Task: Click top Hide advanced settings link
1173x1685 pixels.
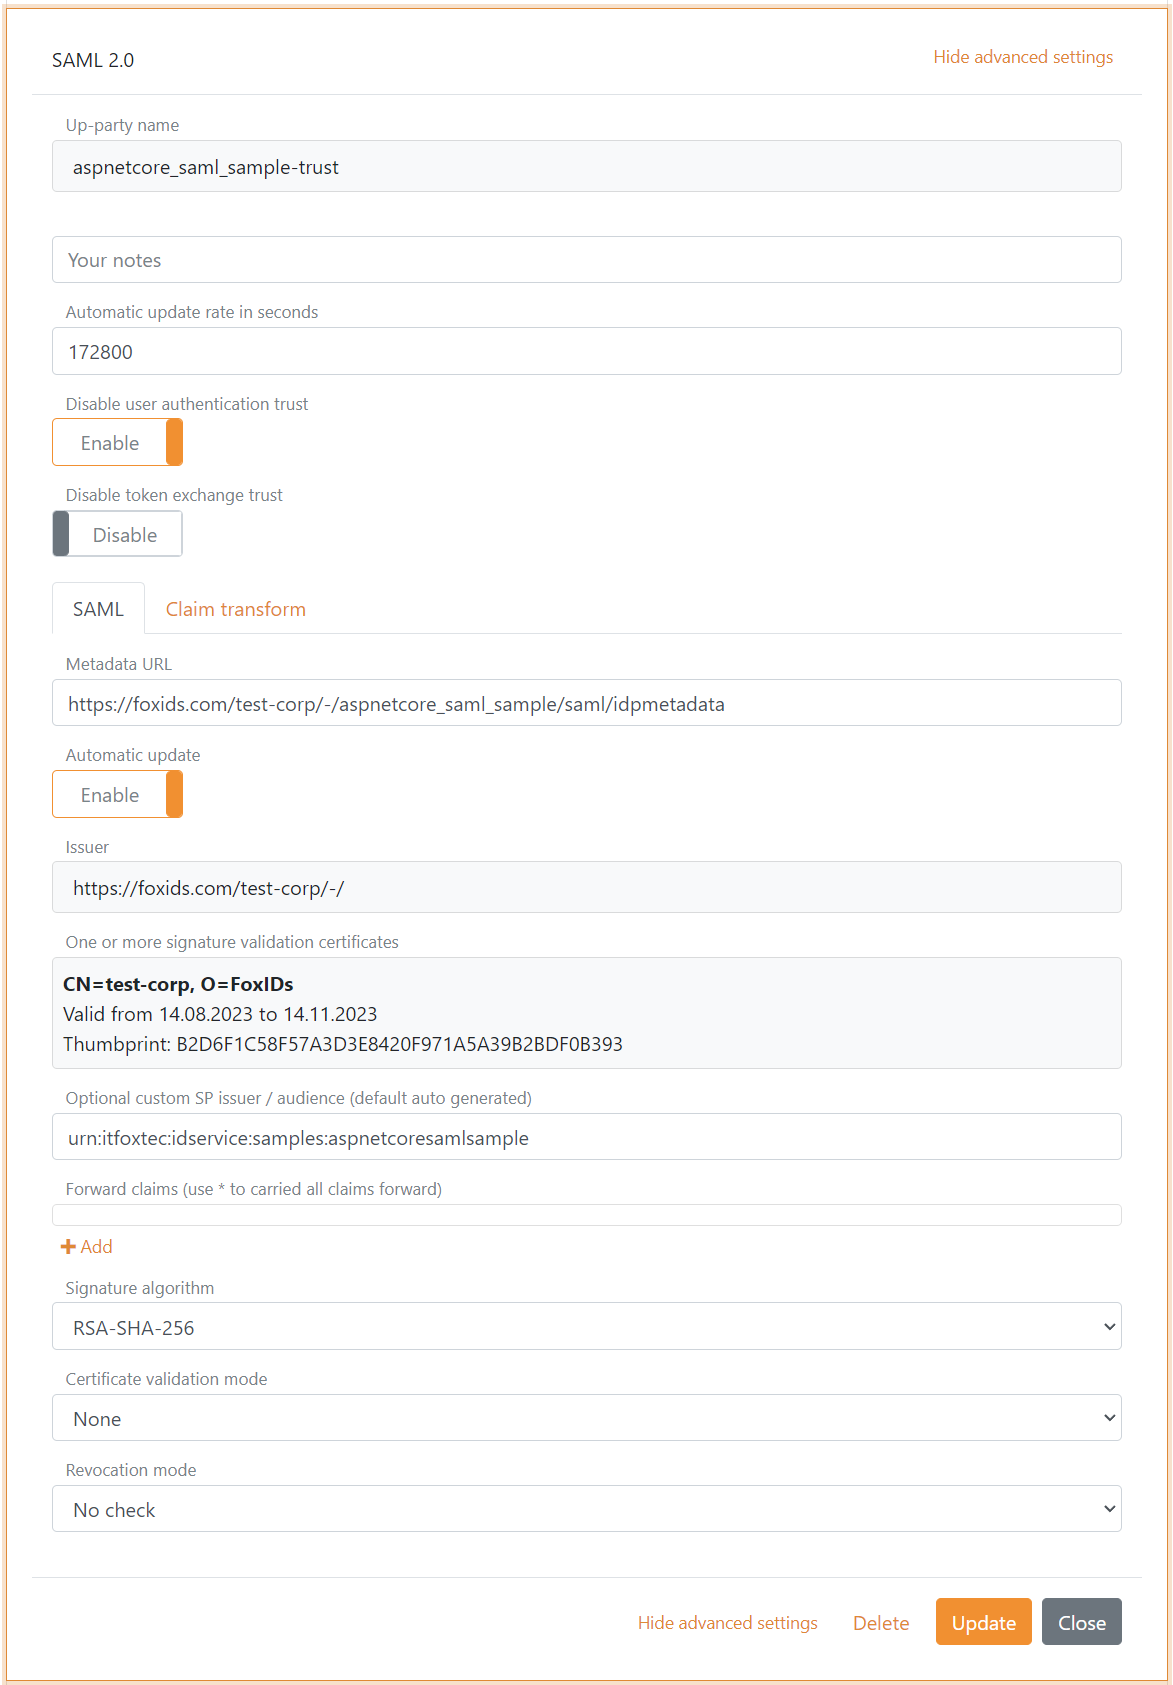Action: click(x=1022, y=57)
